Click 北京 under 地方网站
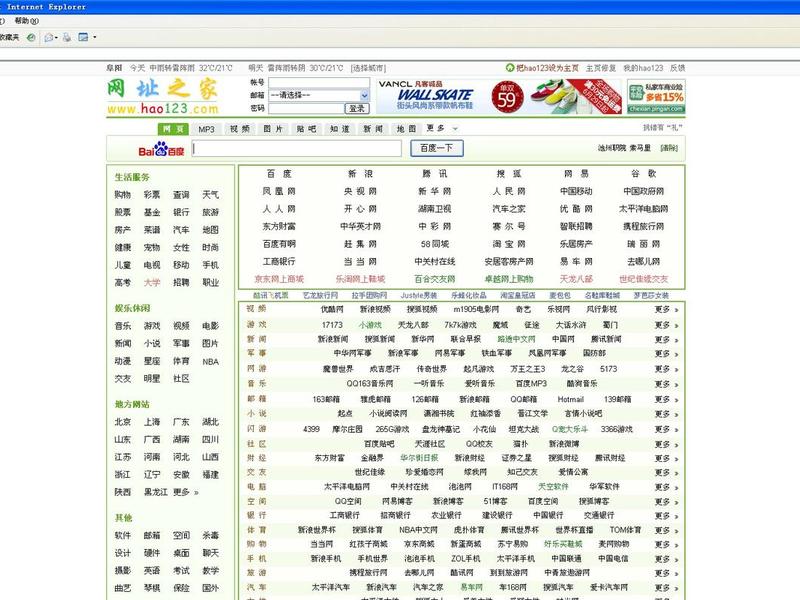 tap(122, 422)
